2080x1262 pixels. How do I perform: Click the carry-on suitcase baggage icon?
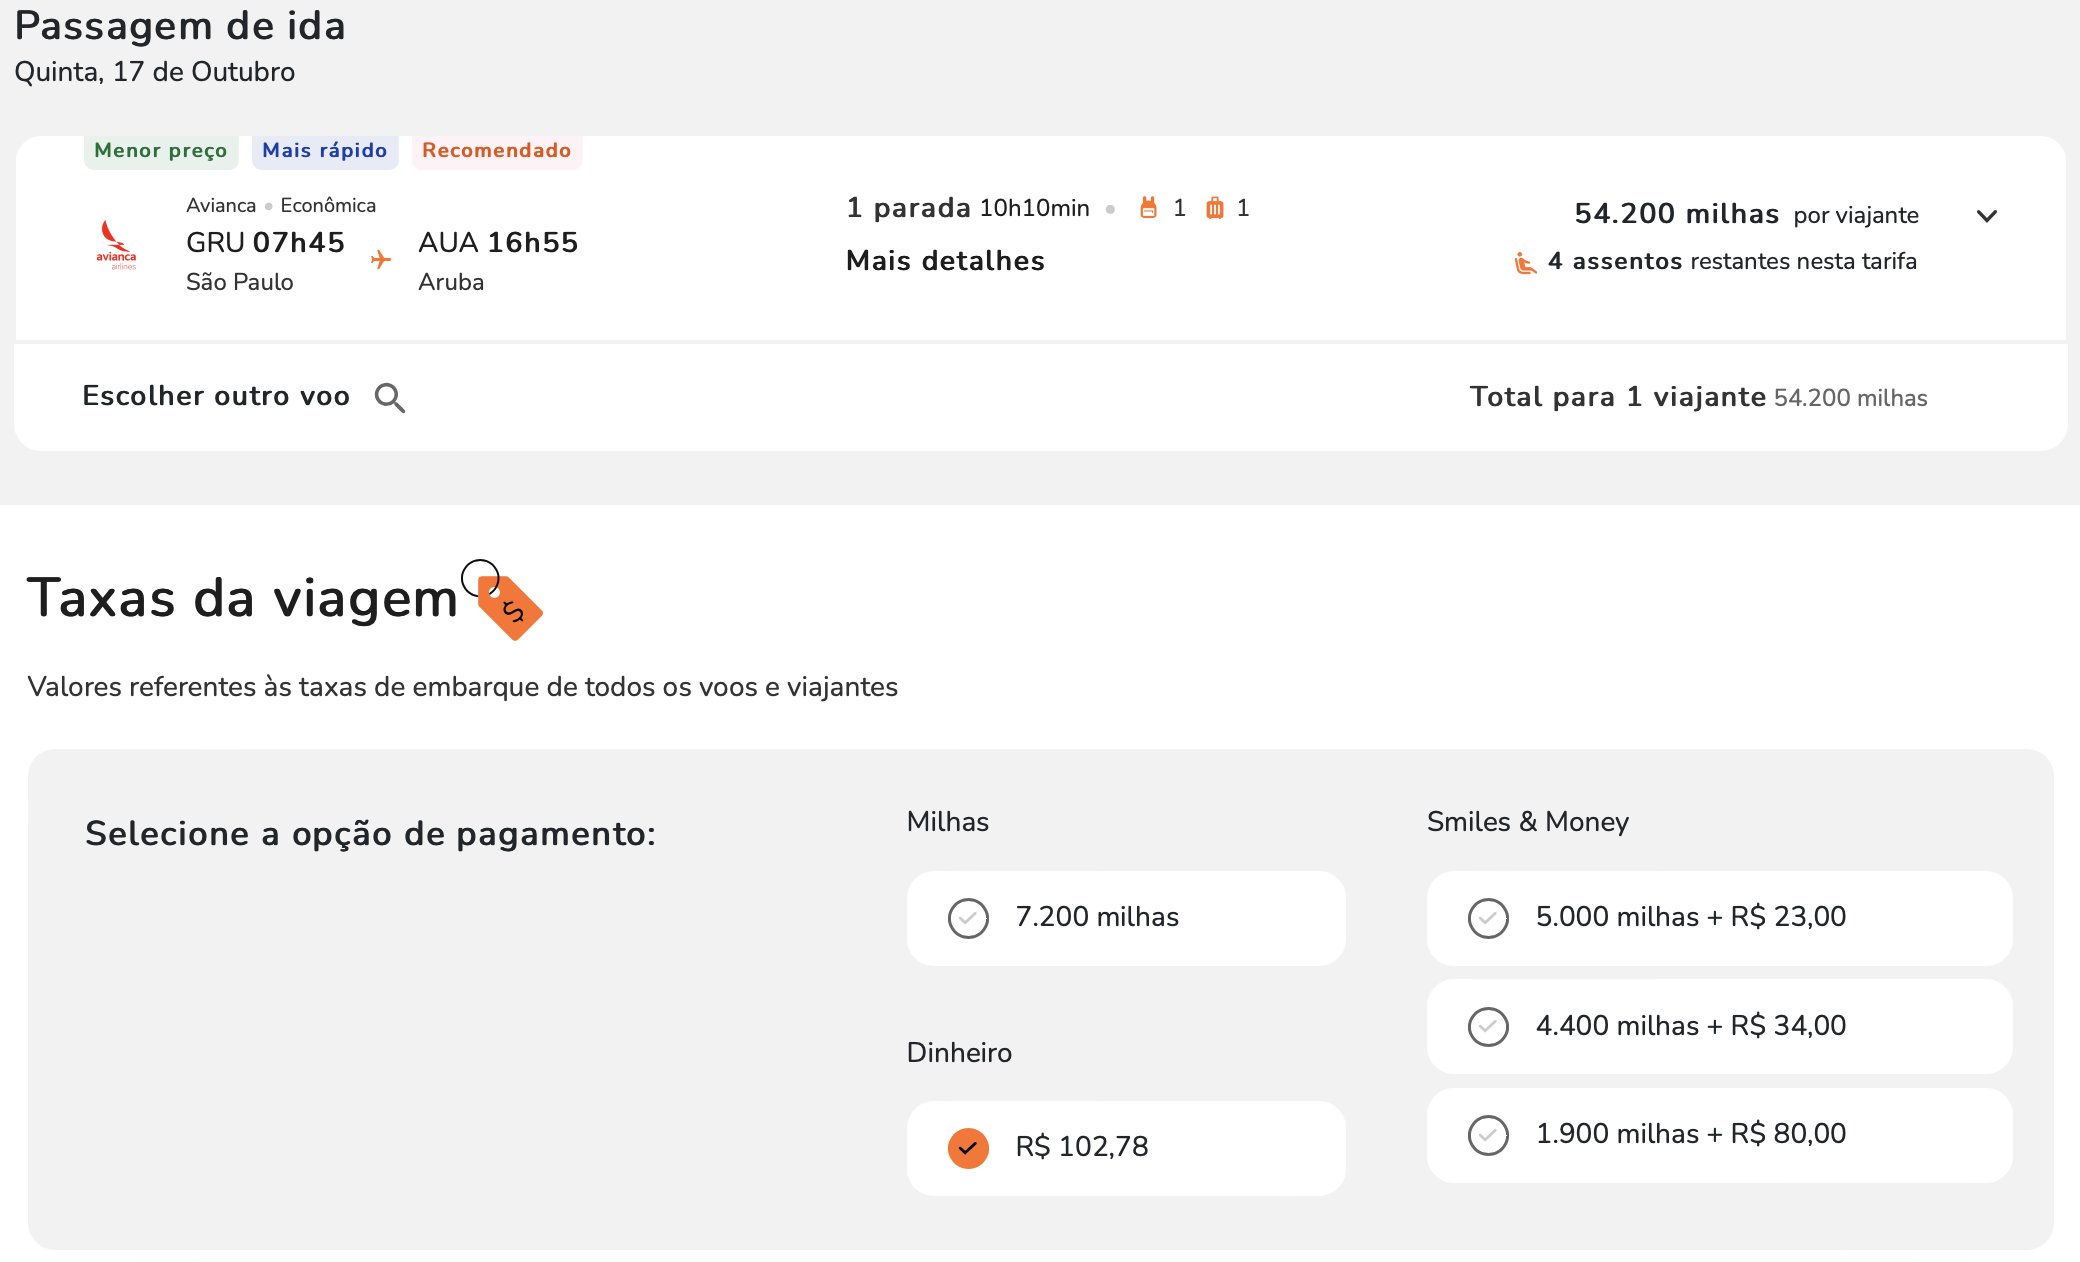[x=1214, y=208]
